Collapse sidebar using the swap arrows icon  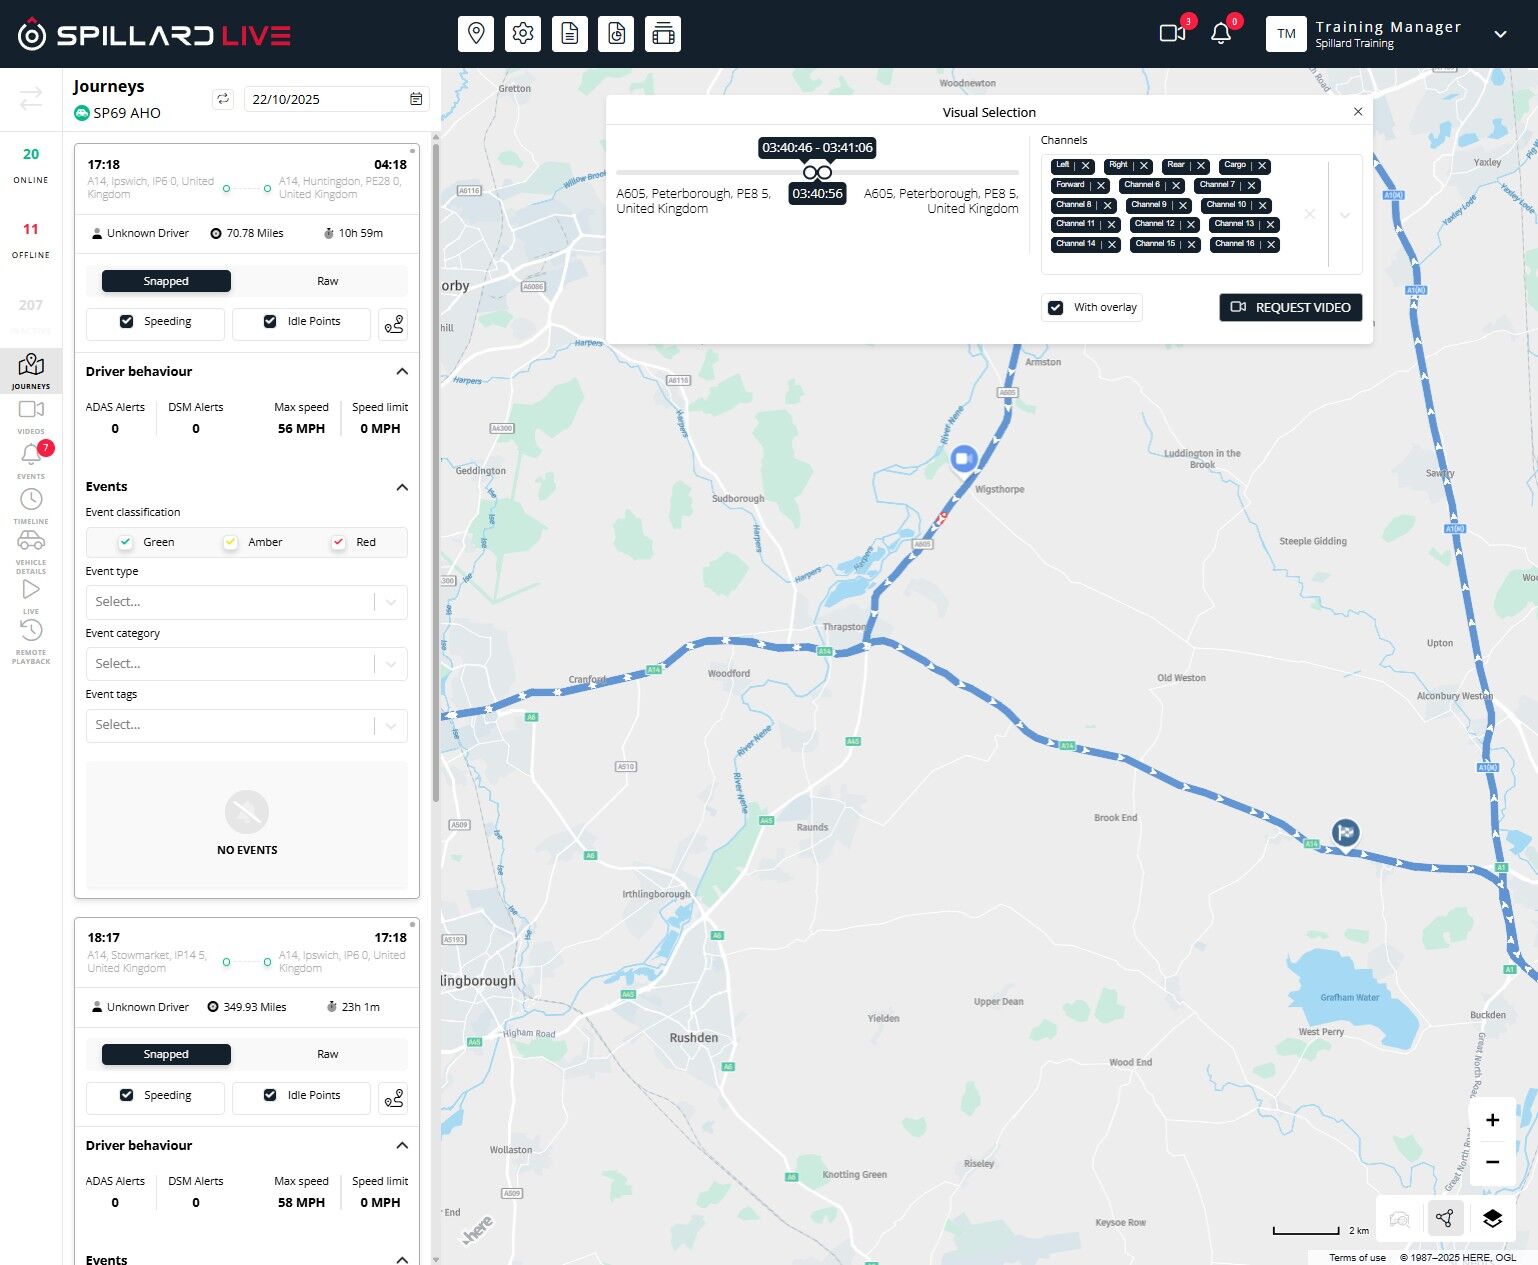[31, 98]
